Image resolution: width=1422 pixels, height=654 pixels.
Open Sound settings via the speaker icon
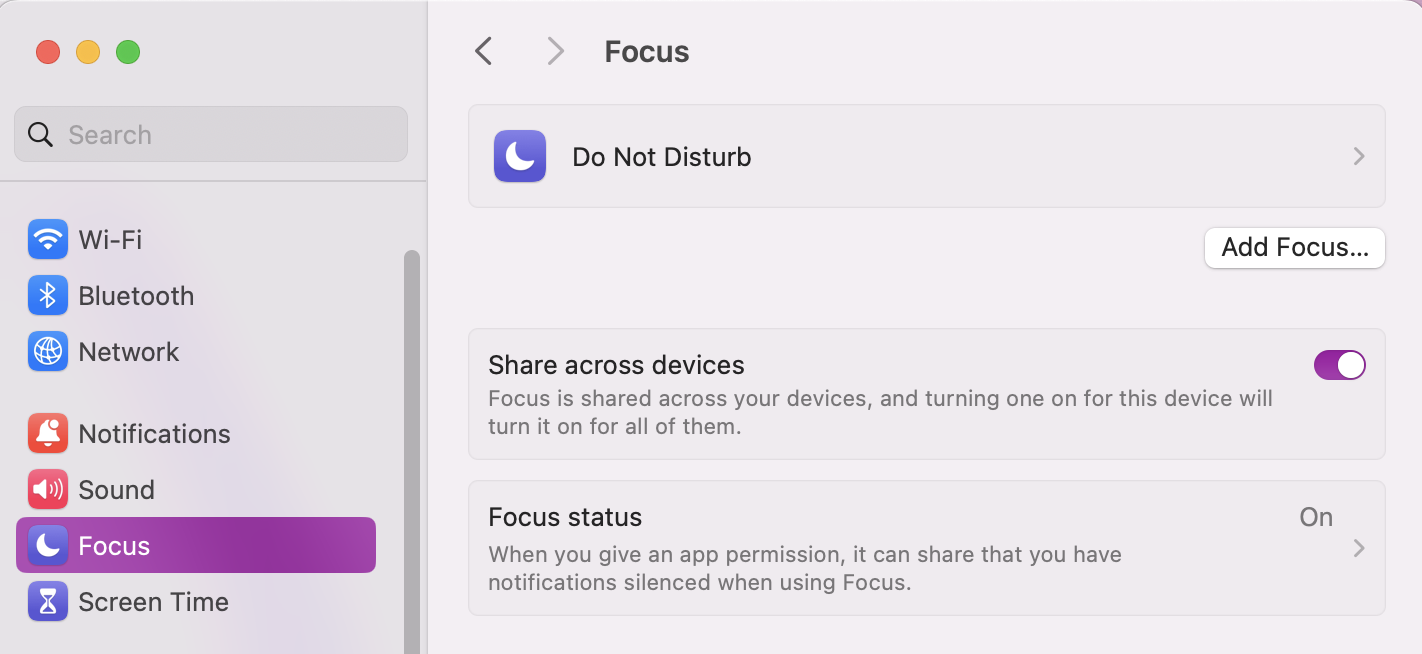pos(47,489)
